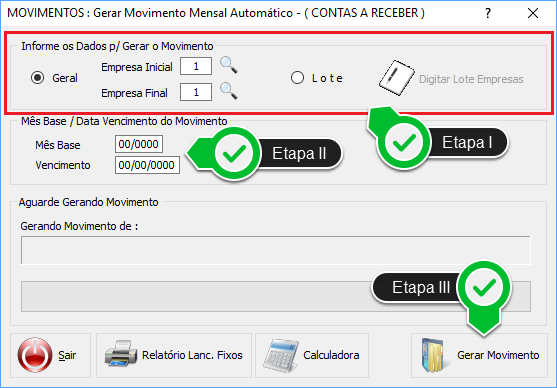
Task: Click the magnifier beside Empresa Inicial
Action: (x=229, y=65)
